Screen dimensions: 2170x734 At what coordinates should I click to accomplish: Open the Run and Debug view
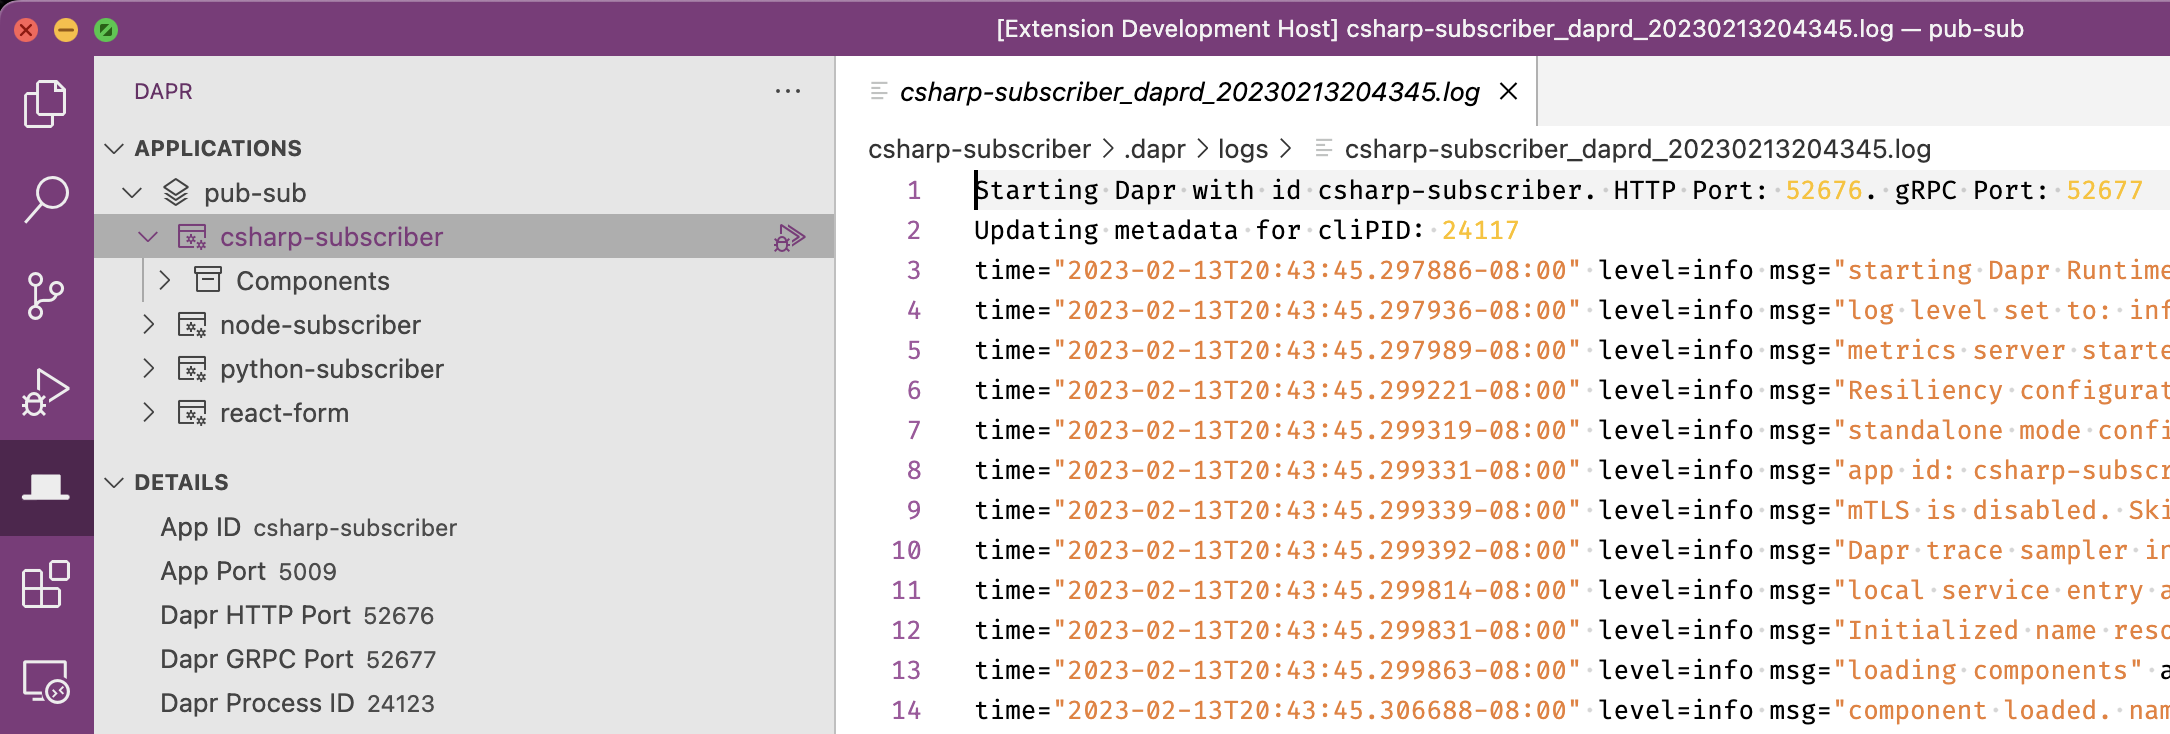pyautogui.click(x=46, y=391)
